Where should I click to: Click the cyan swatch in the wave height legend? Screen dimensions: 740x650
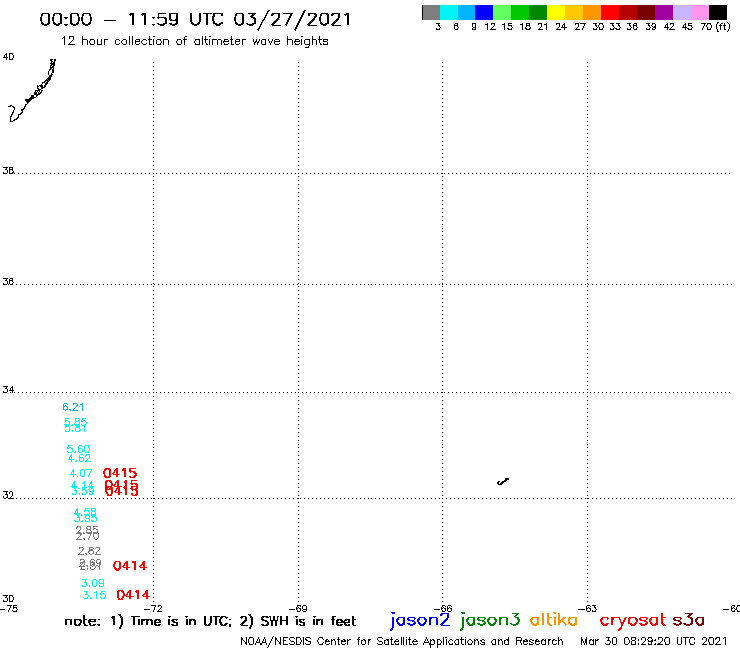449,12
